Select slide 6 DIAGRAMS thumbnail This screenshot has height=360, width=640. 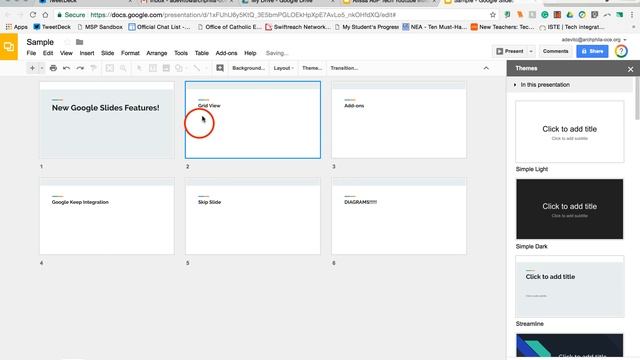coord(399,216)
